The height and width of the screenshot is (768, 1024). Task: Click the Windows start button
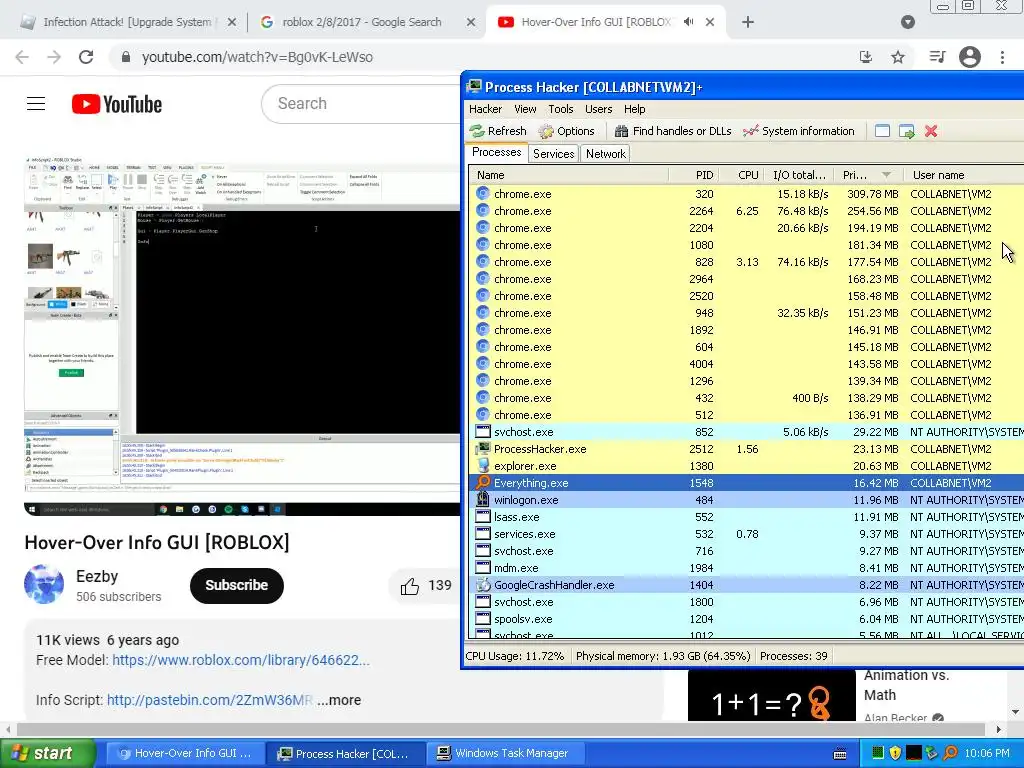47,753
